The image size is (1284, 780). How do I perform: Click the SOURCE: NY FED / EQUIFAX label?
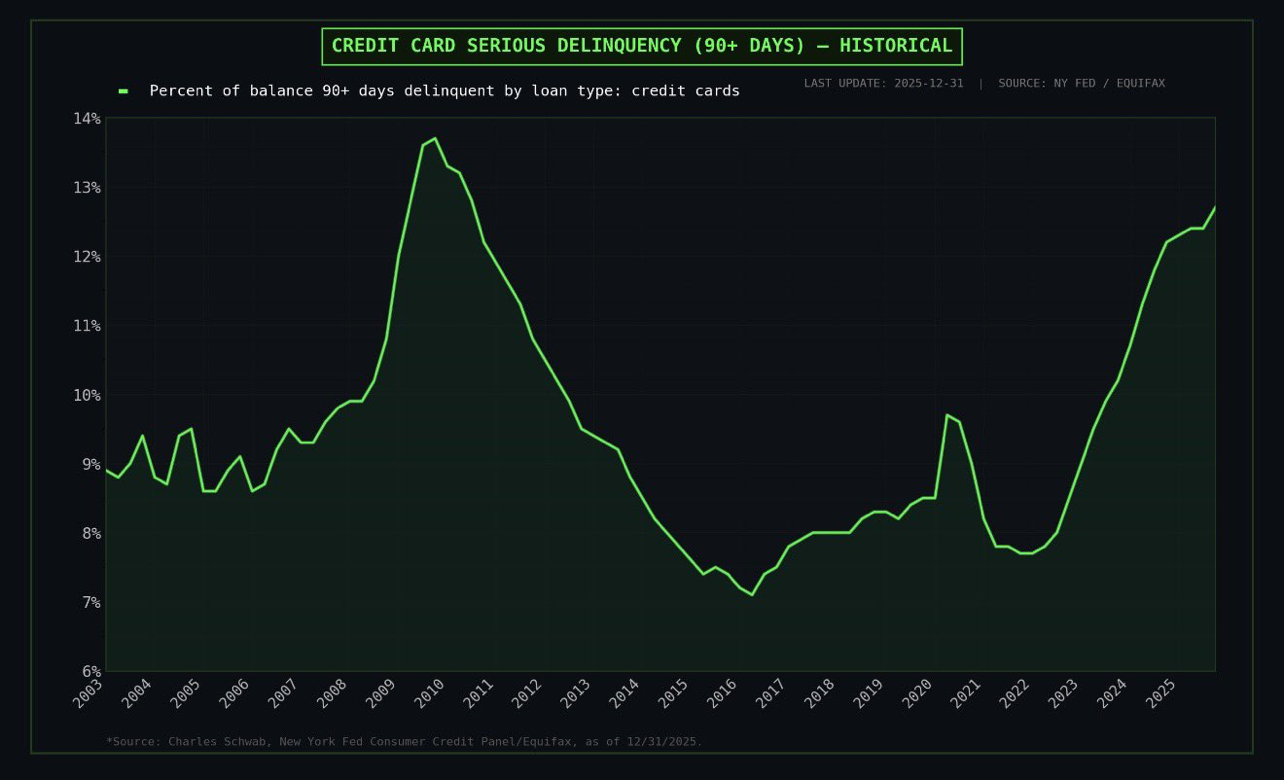click(1081, 83)
